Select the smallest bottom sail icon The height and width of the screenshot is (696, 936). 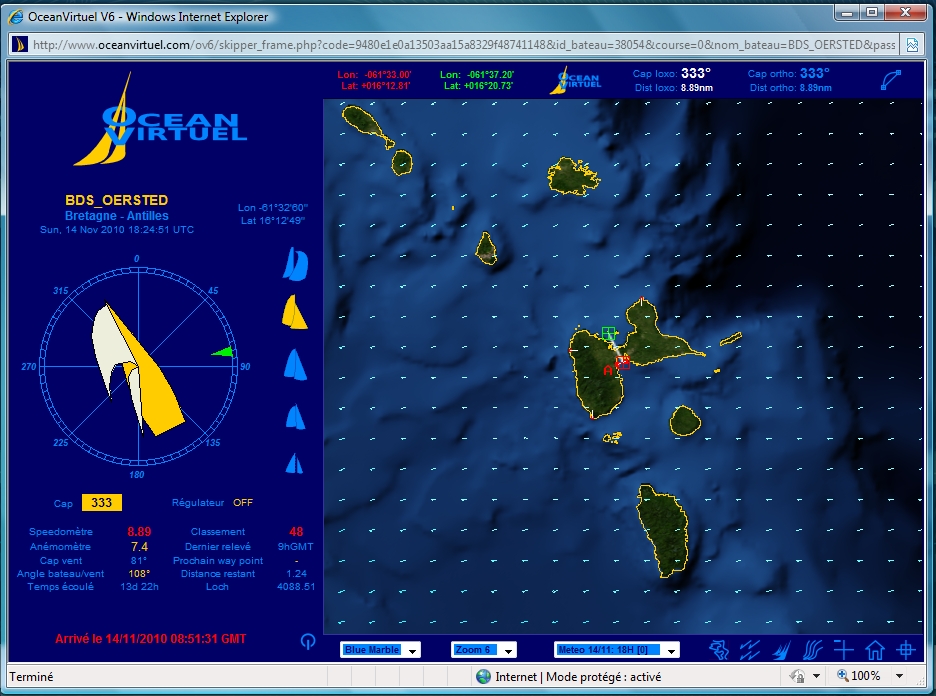pos(294,463)
